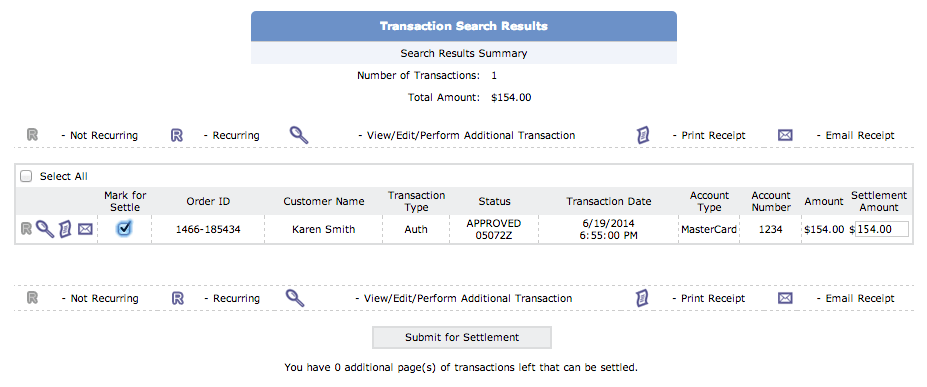The height and width of the screenshot is (387, 927).
Task: Uncheck Mark for Settle checkbox
Action: pos(124,228)
